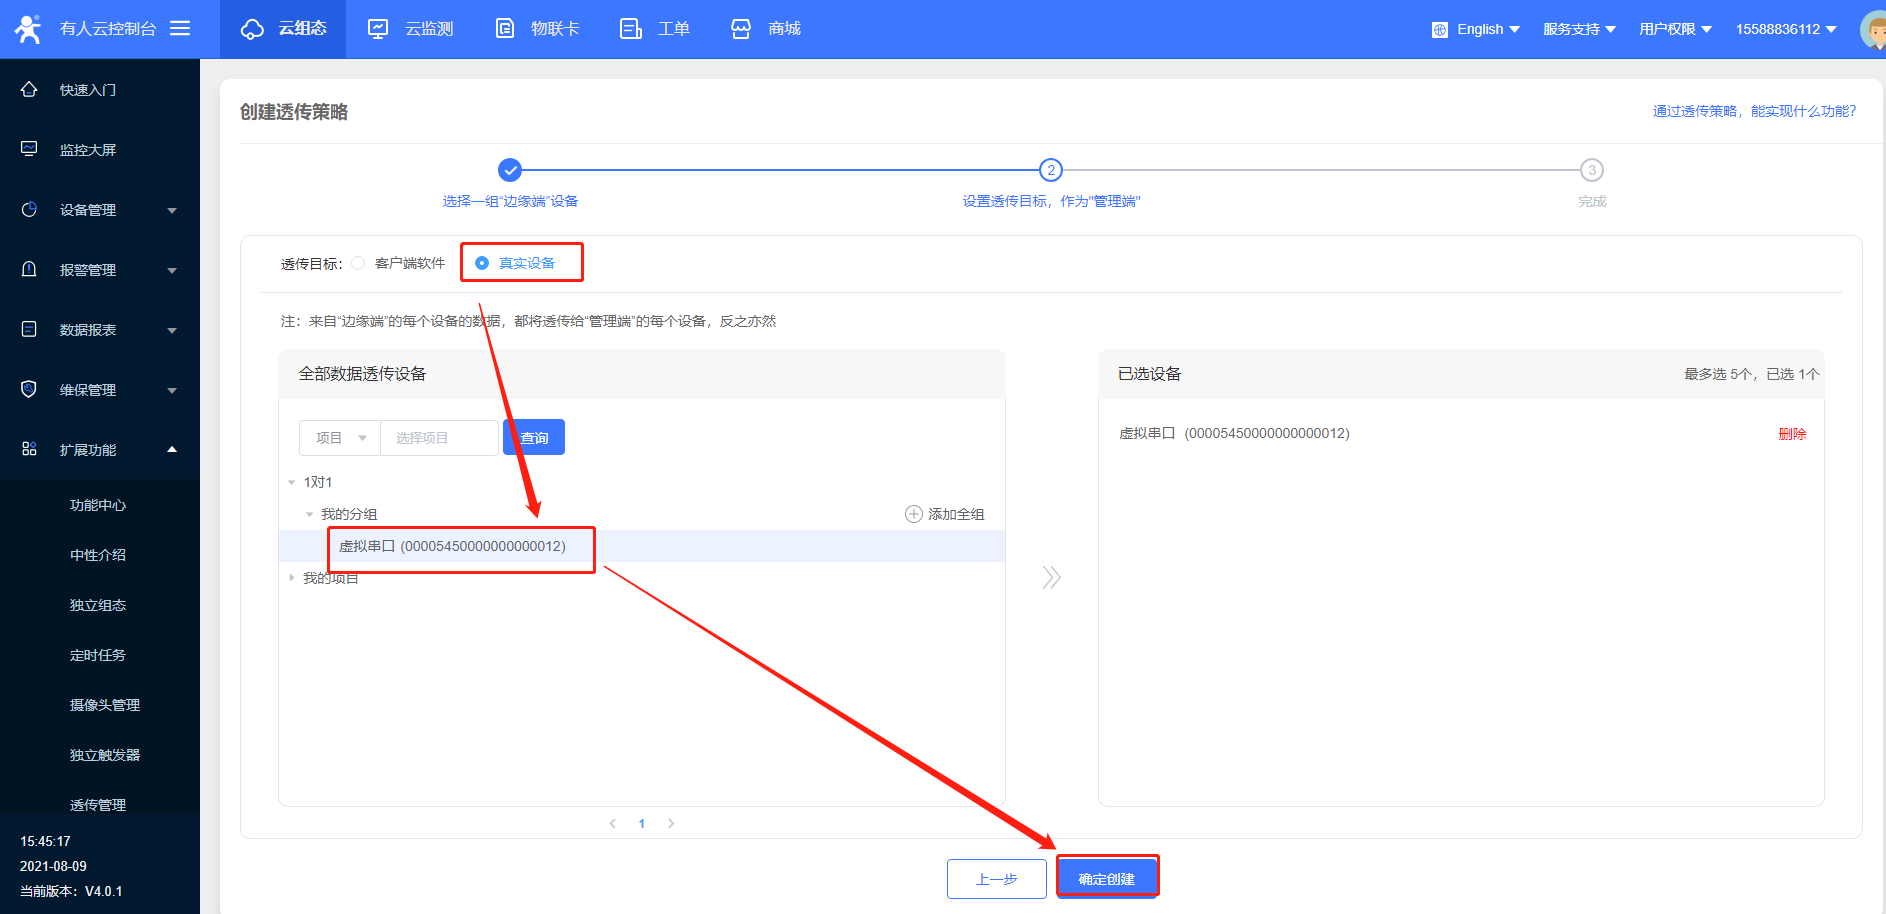
Task: Switch to the 云监测 tab
Action: point(411,29)
